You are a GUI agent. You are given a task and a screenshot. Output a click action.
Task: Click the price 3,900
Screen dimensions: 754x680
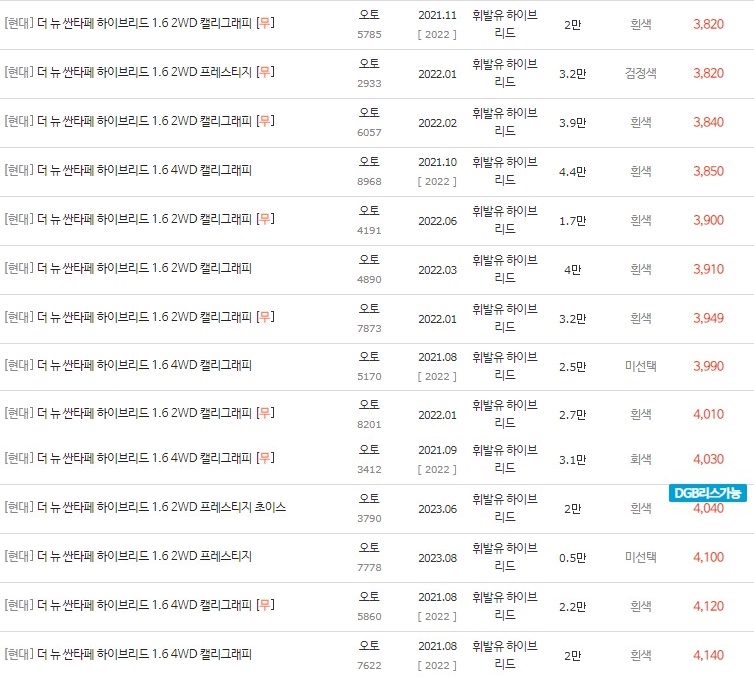click(x=708, y=220)
